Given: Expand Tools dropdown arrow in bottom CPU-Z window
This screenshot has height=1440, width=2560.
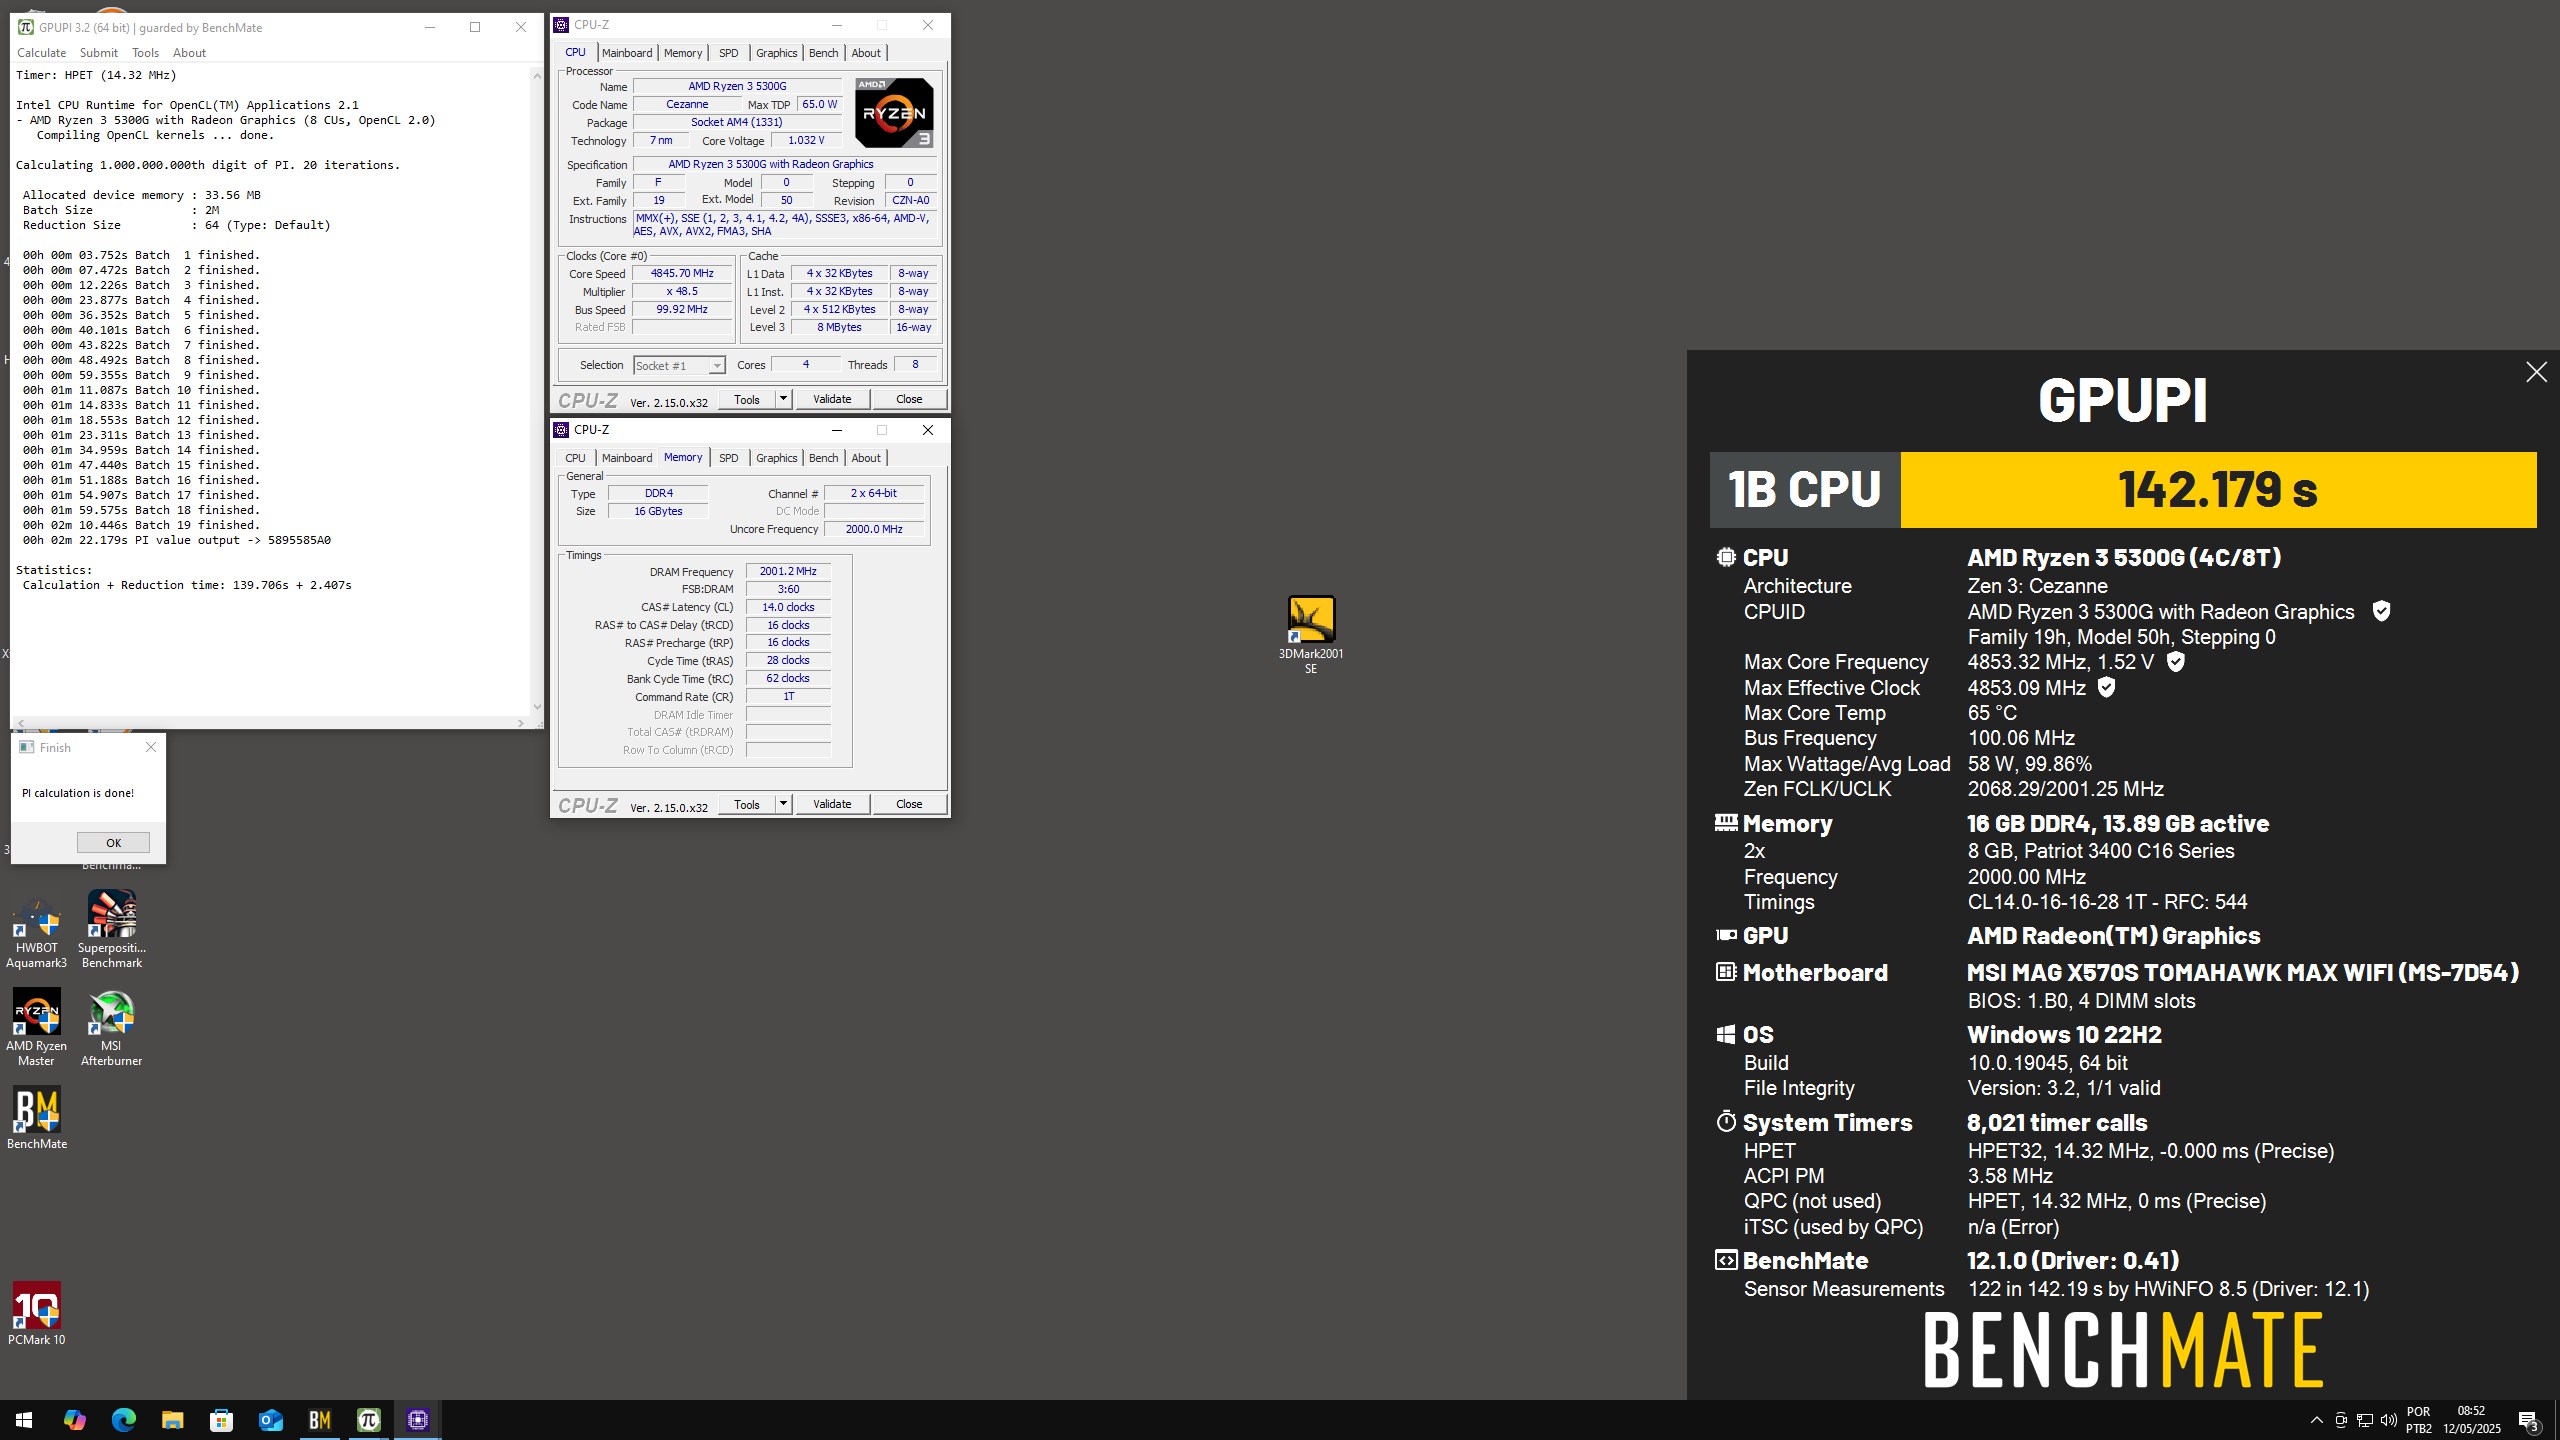Looking at the screenshot, I should (784, 804).
